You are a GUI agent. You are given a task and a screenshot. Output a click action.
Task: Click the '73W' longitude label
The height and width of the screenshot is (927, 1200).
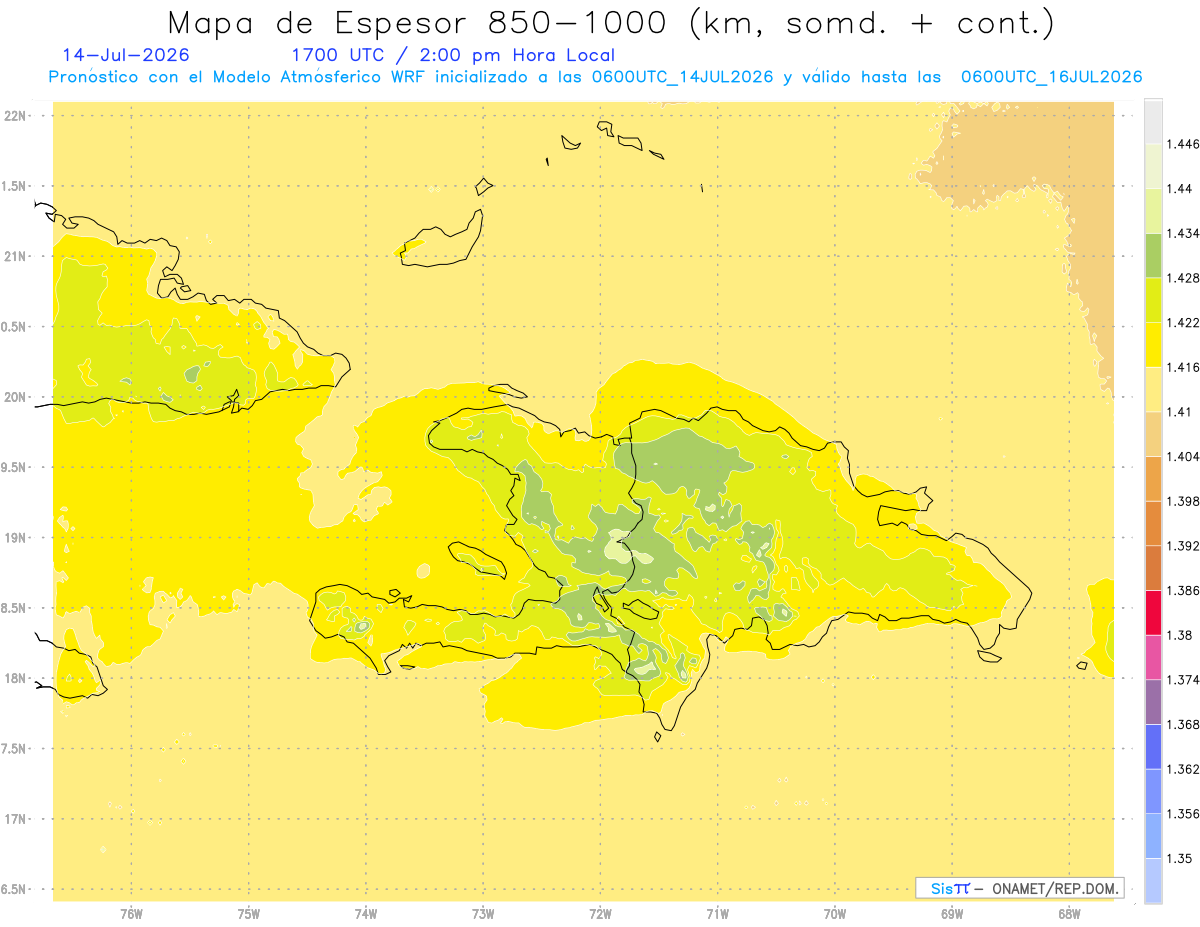click(x=483, y=914)
